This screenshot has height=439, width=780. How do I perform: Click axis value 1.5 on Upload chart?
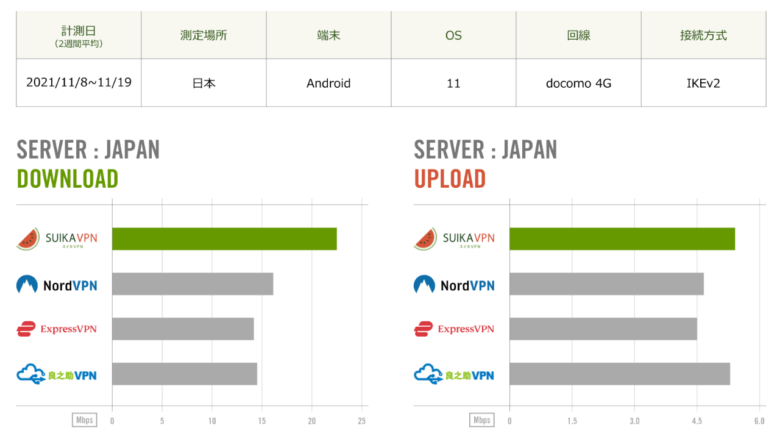[572, 421]
